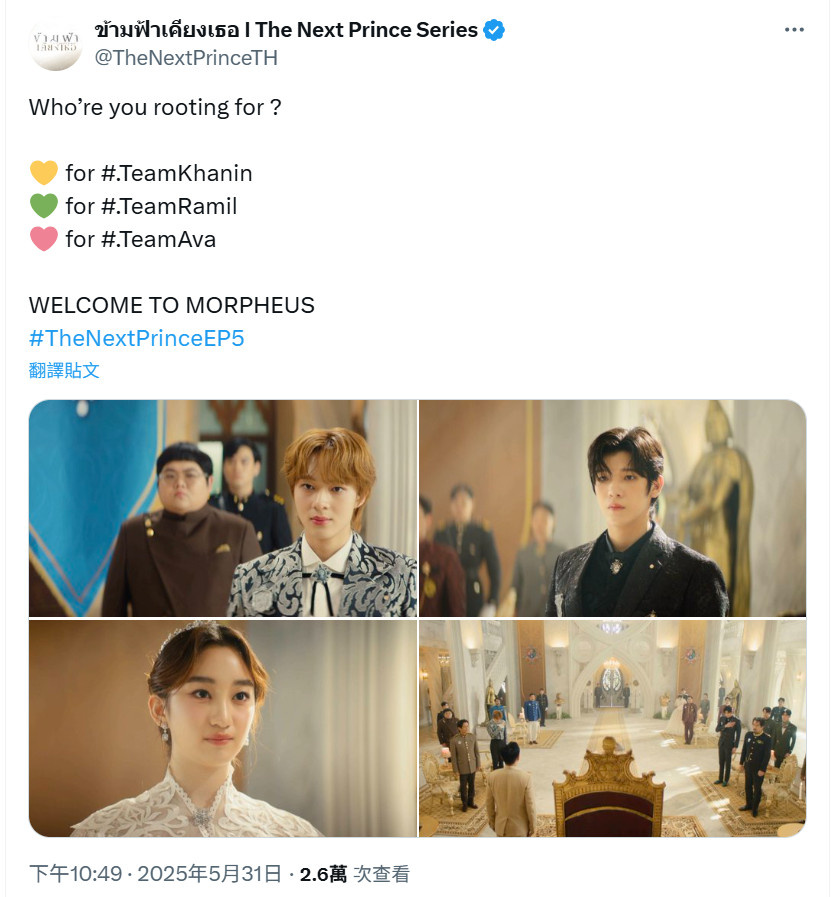
Task: Open The Next Prince profile avatar
Action: (x=55, y=43)
